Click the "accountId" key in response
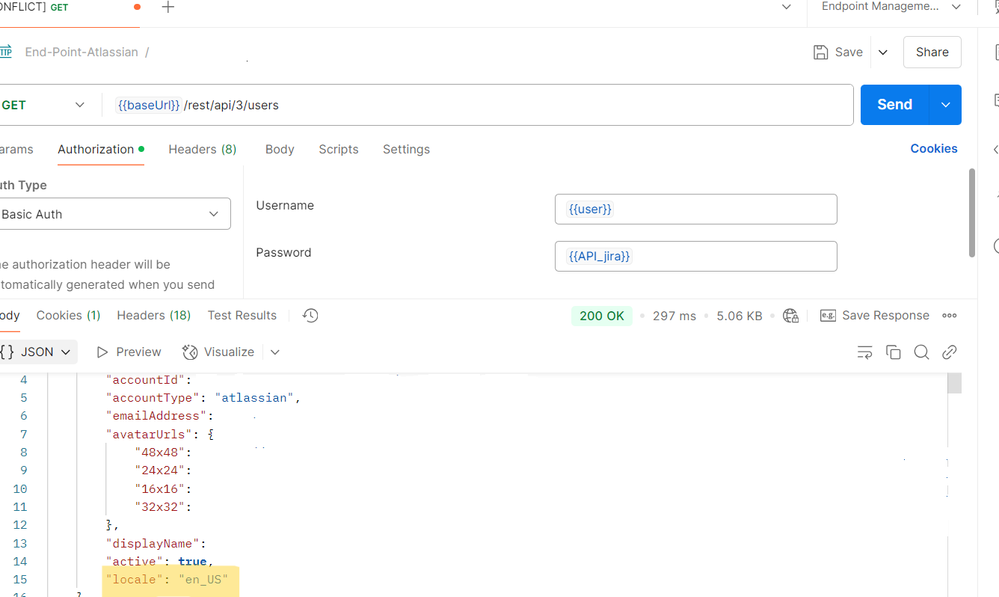The width and height of the screenshot is (999, 597). pos(145,380)
